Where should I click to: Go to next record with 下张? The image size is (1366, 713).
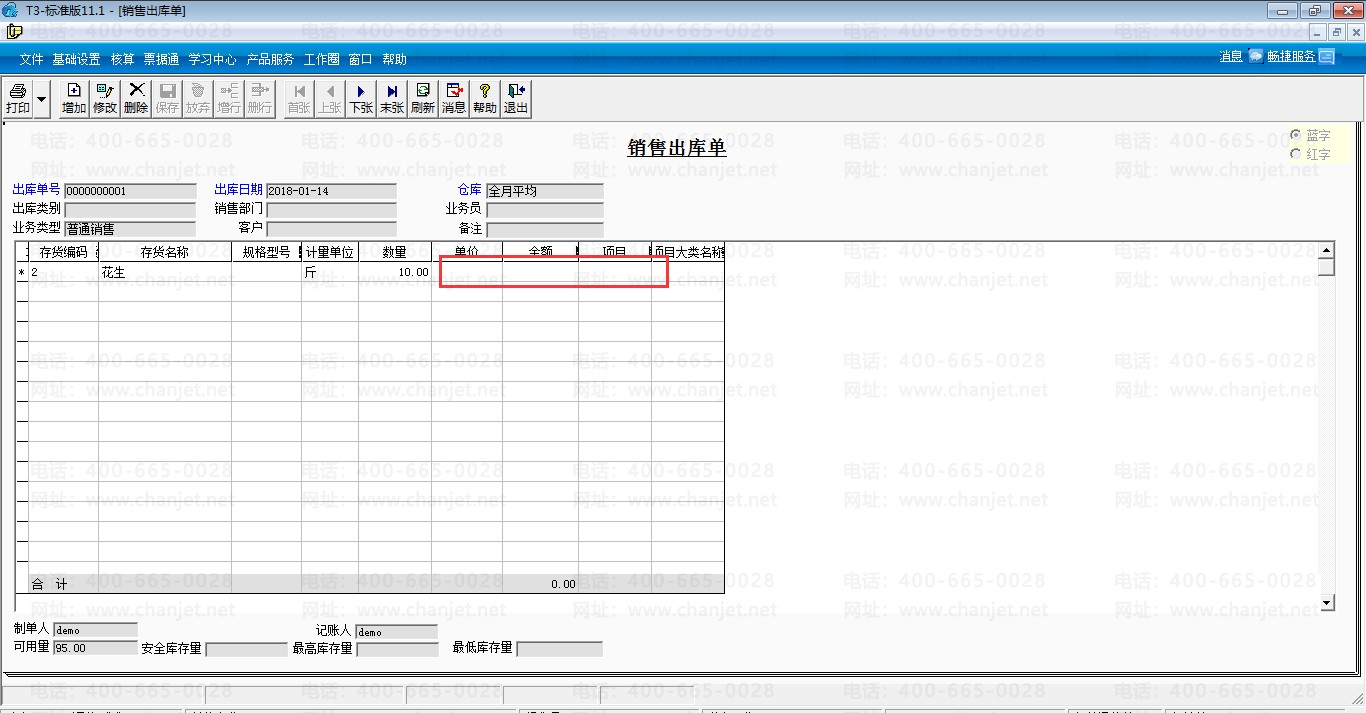[x=361, y=98]
